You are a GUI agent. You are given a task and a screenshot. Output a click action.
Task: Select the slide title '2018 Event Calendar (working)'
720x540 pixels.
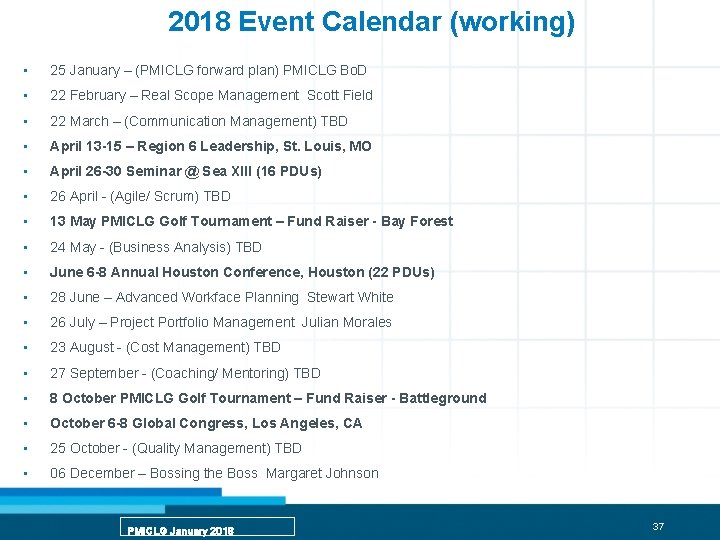(371, 22)
